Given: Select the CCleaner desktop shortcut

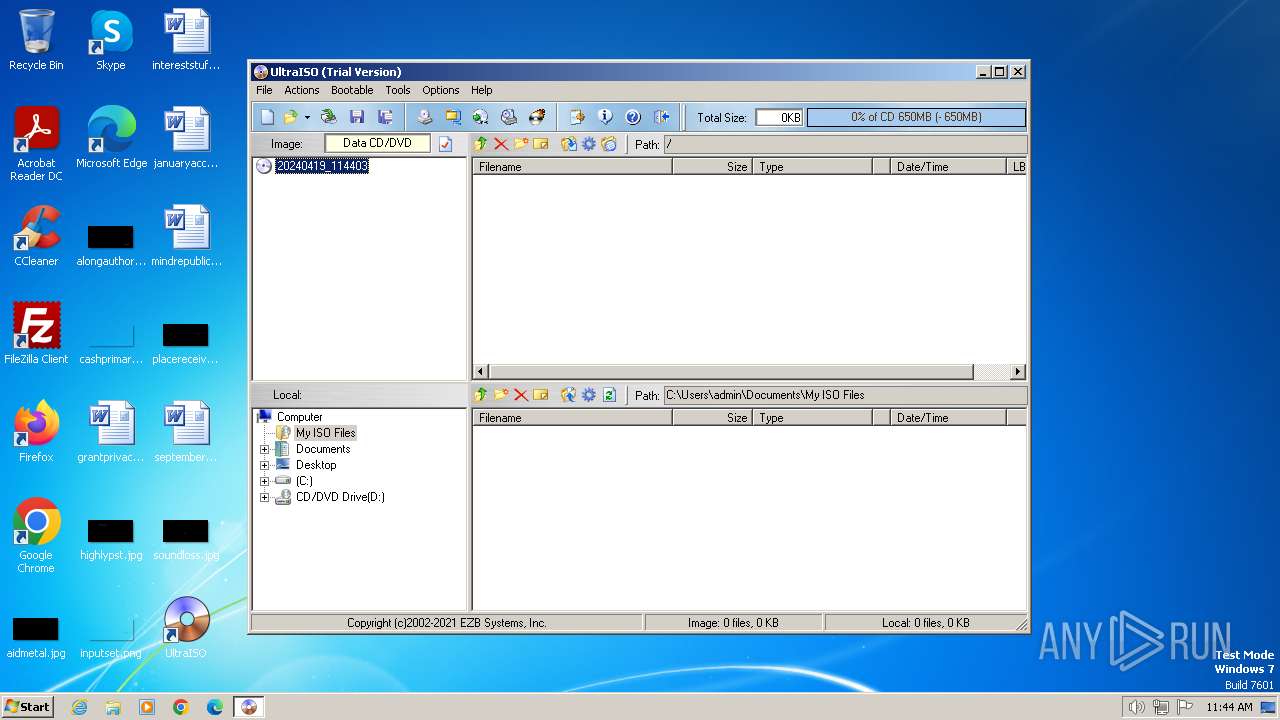Looking at the screenshot, I should tap(36, 236).
